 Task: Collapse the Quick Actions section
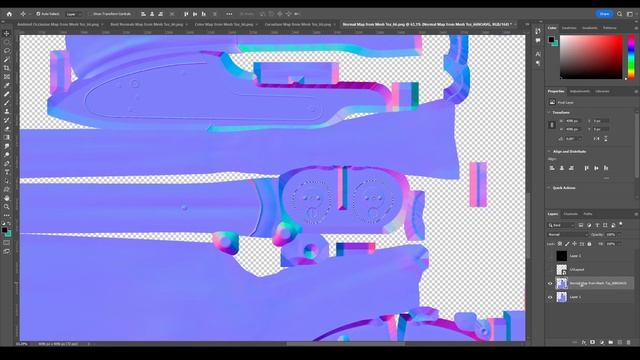tap(549, 188)
